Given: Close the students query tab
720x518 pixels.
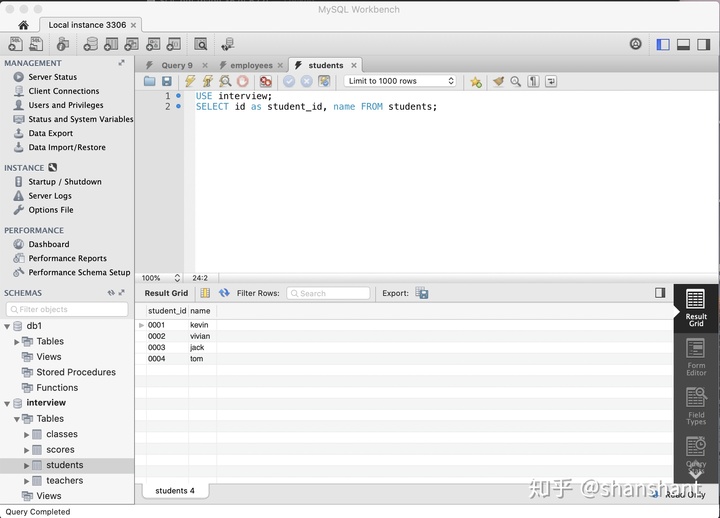Looking at the screenshot, I should tap(354, 65).
